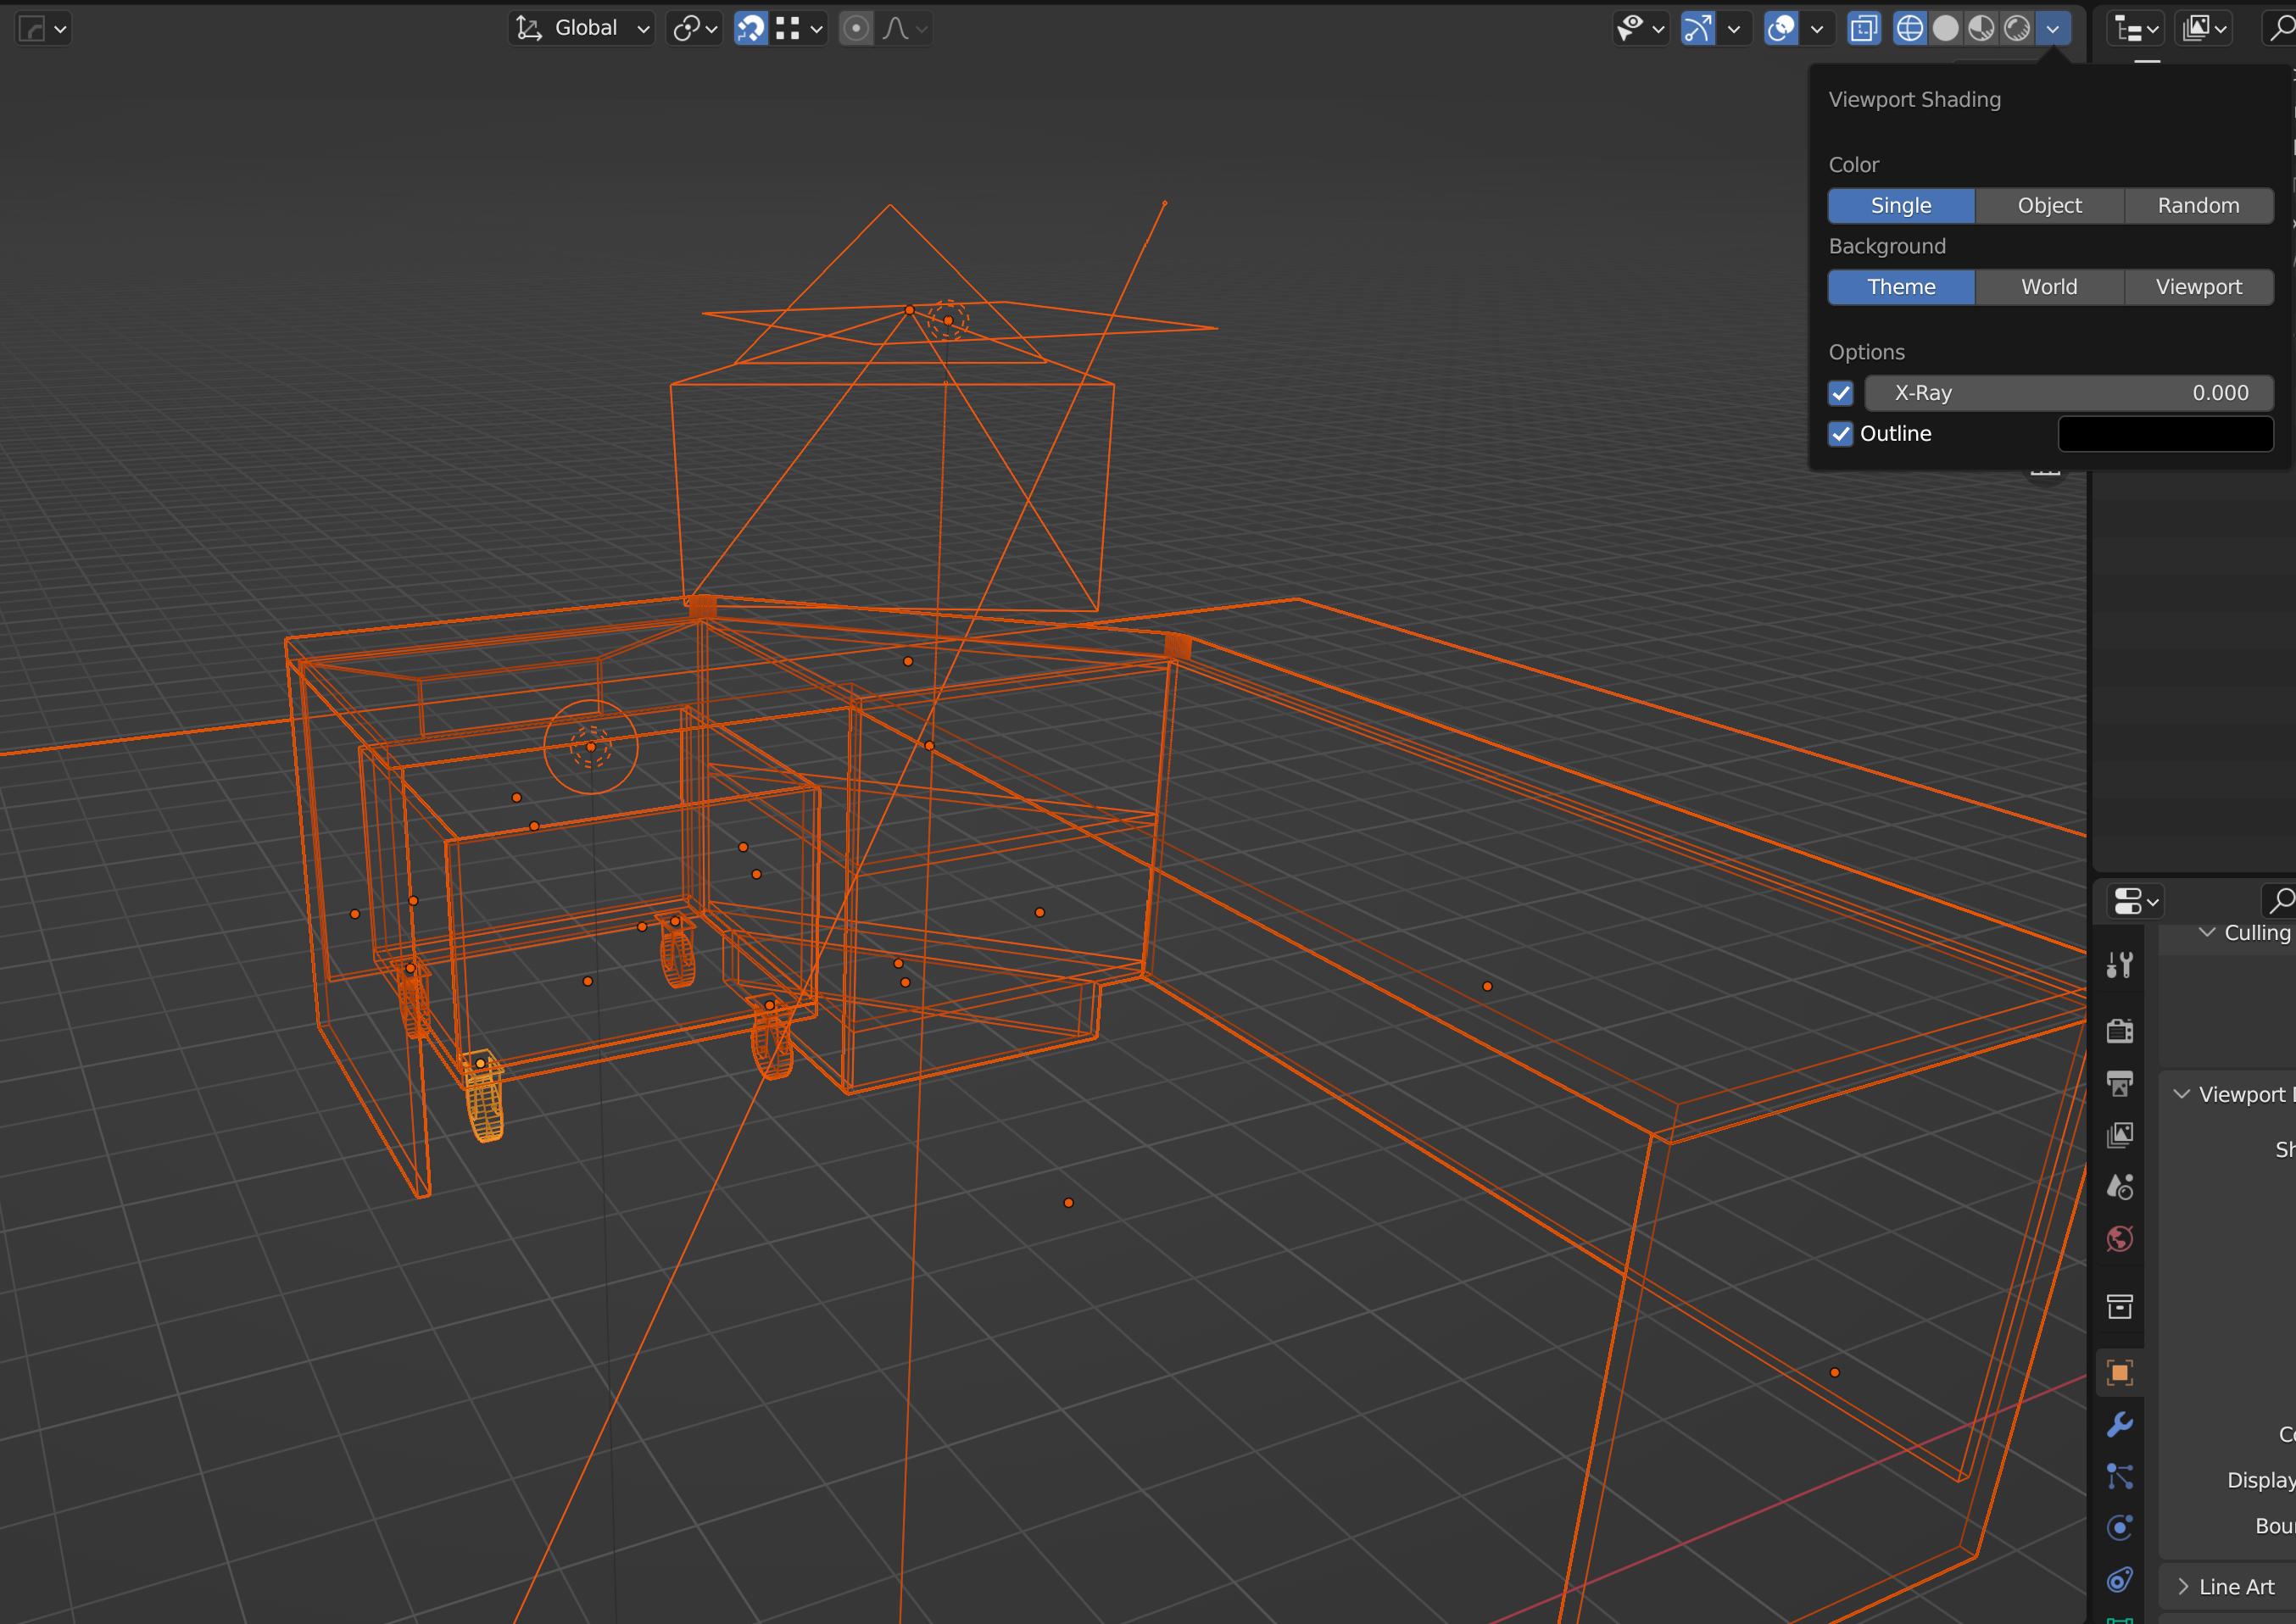Image resolution: width=2296 pixels, height=1624 pixels.
Task: Open the Physics properties tab
Action: (x=2120, y=1528)
